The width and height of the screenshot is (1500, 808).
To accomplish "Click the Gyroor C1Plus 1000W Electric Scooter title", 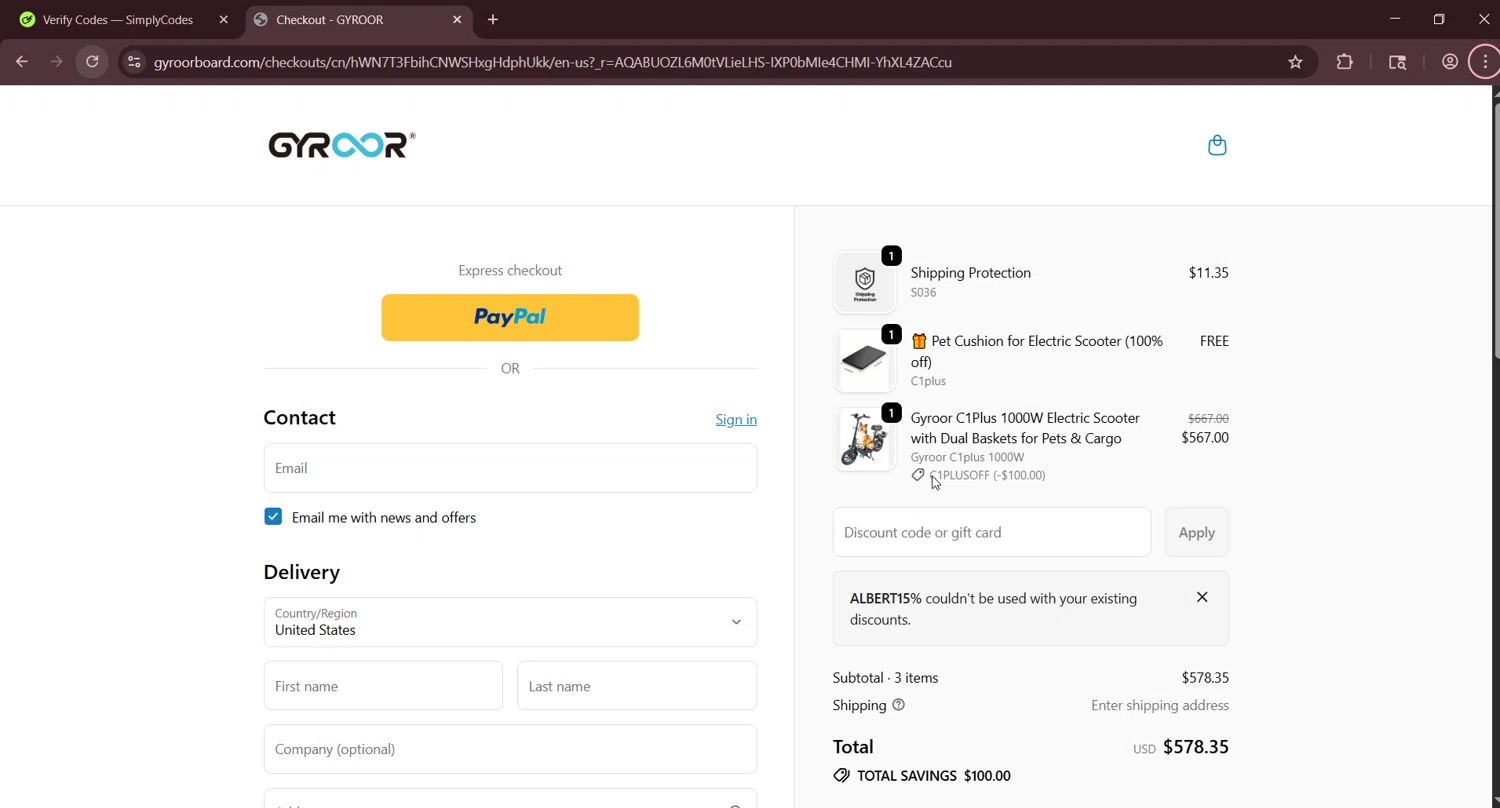I will [1025, 428].
